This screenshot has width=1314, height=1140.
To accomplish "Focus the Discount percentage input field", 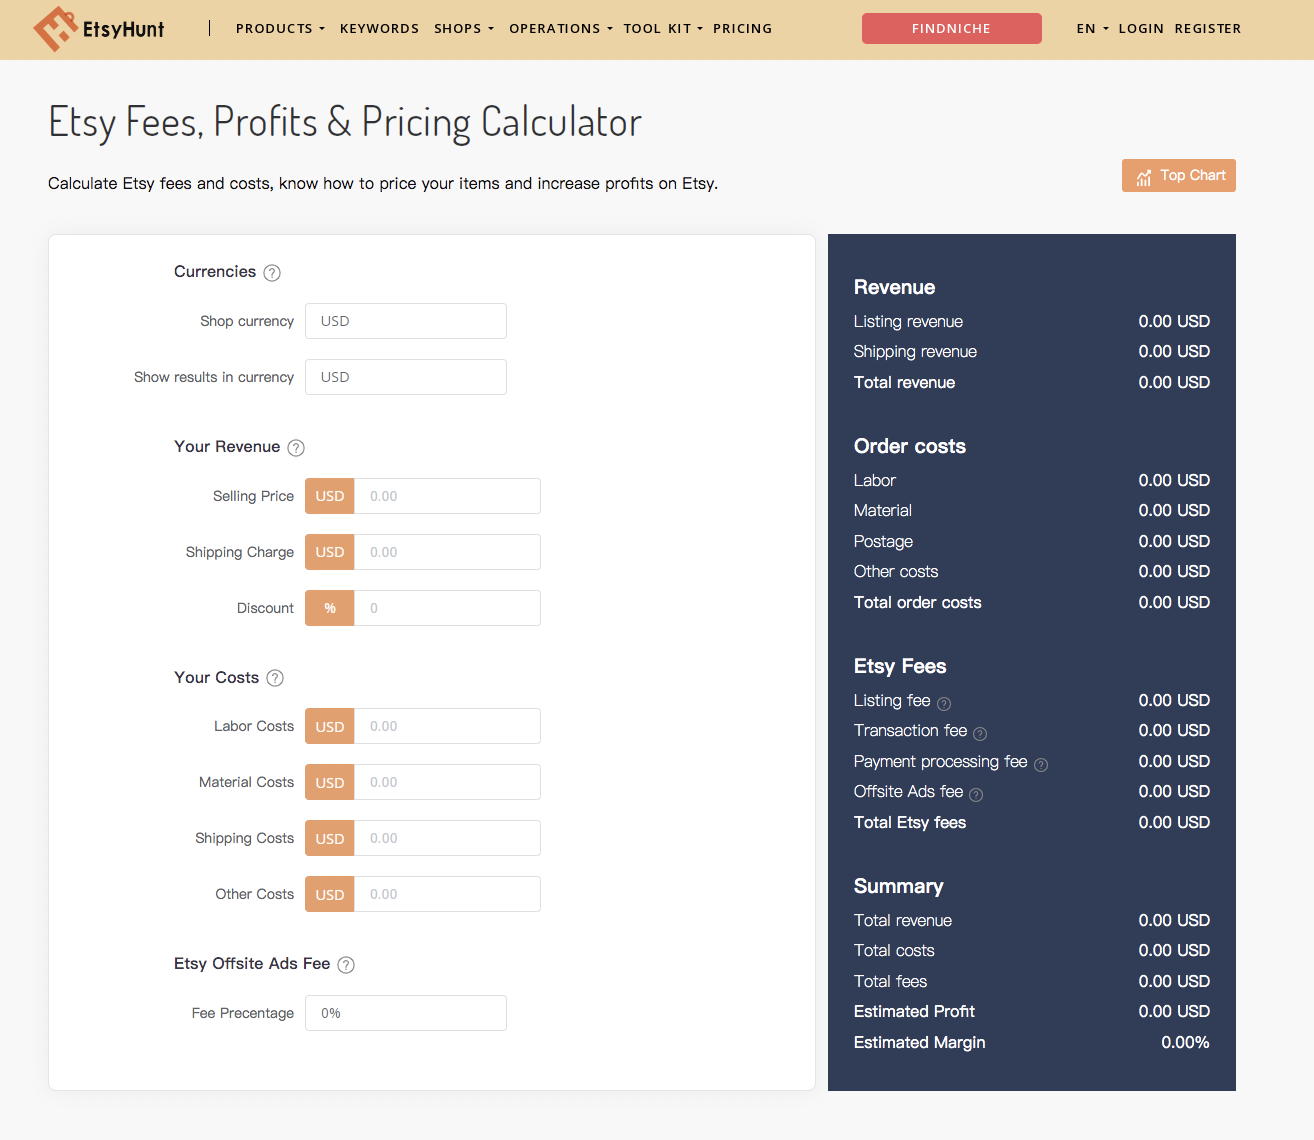I will pos(447,608).
